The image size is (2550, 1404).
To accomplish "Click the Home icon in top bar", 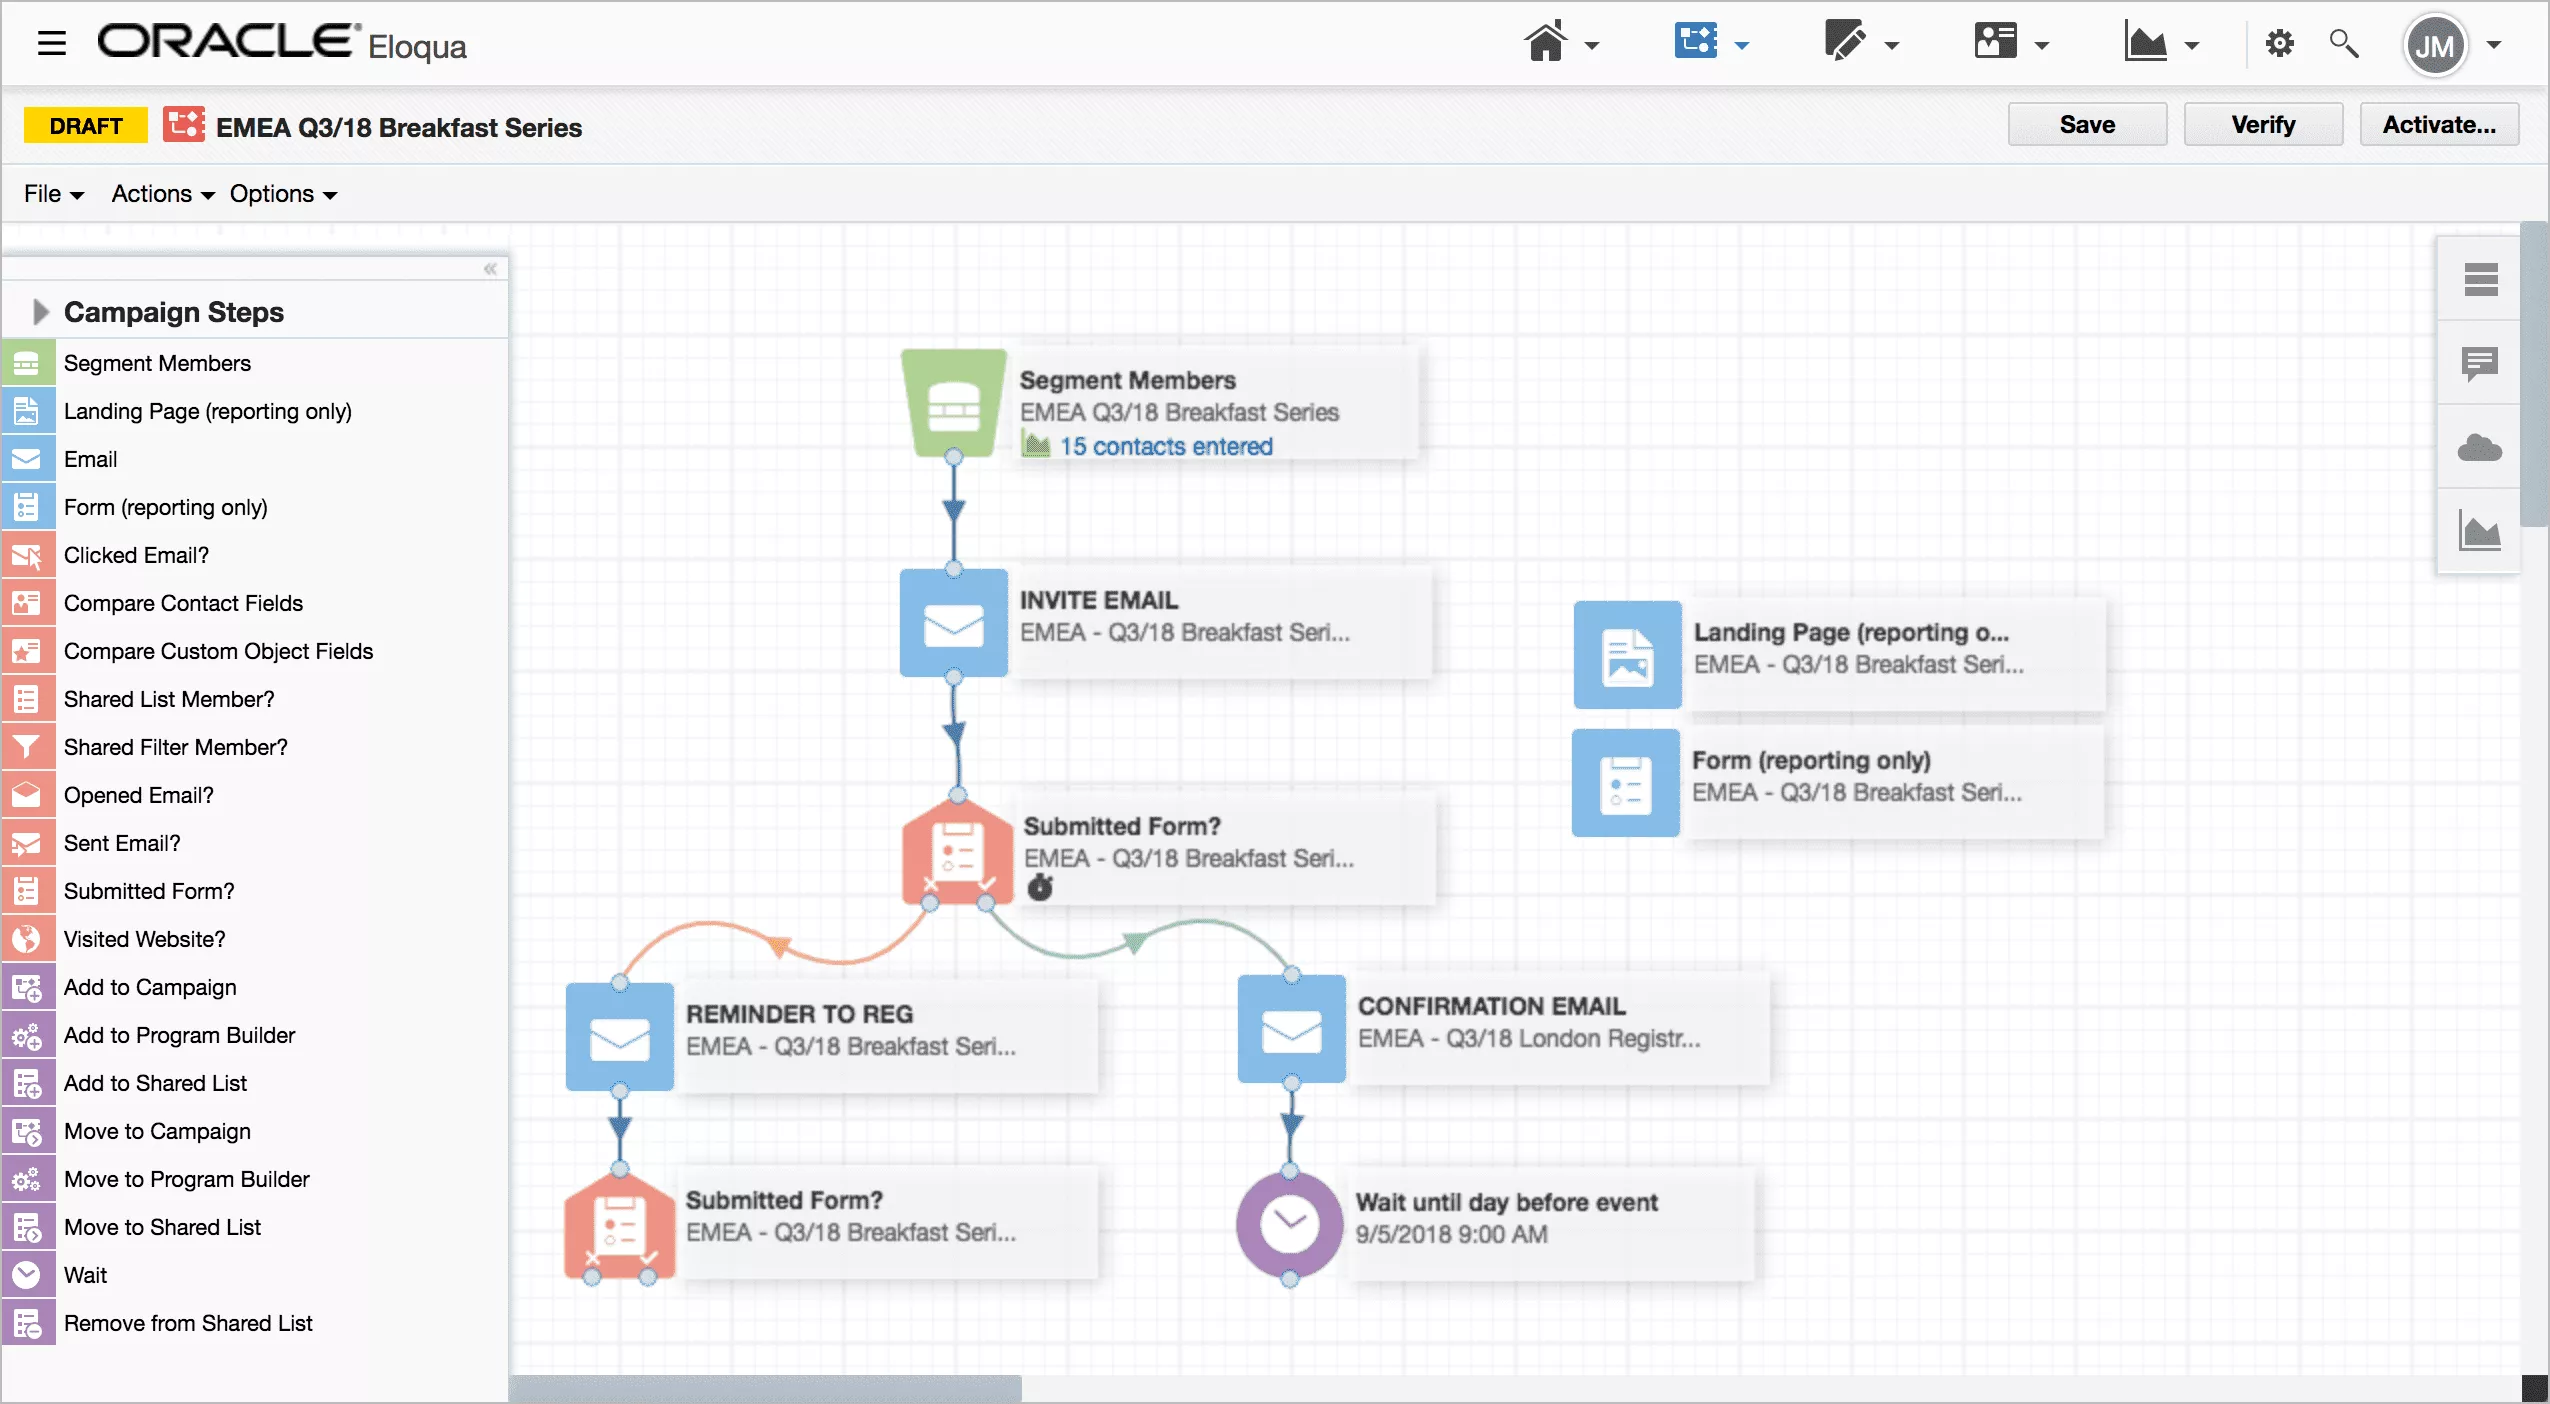I will (x=1545, y=43).
